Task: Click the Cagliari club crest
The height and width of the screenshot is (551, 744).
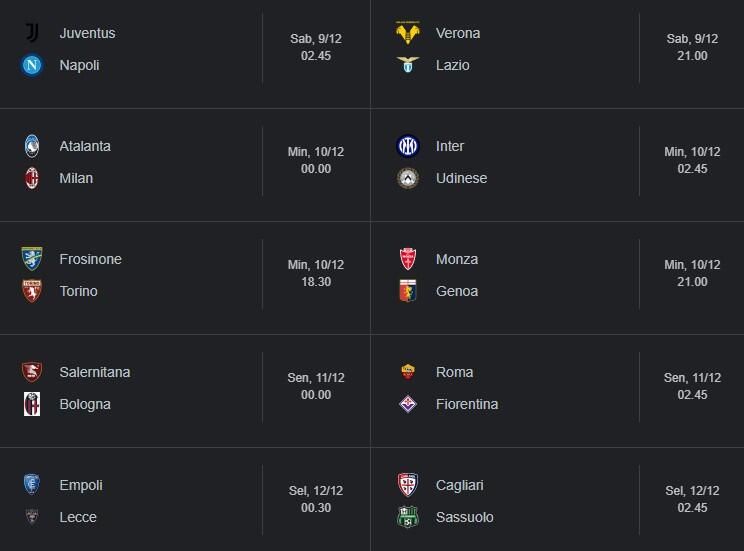Action: 407,485
